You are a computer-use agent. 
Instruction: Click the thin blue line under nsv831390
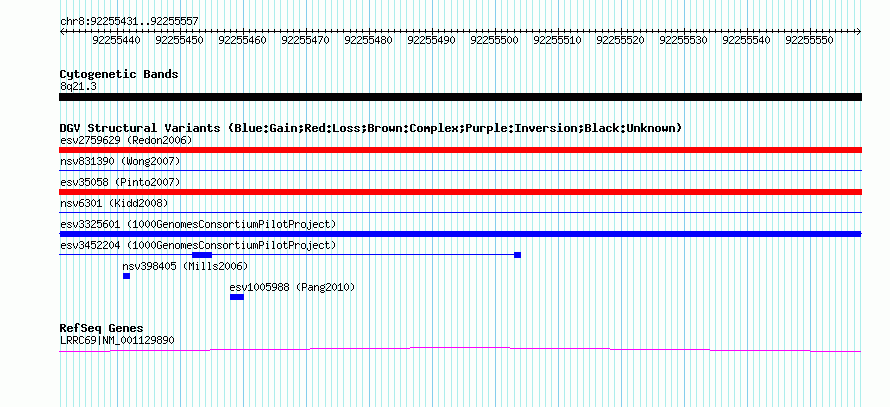click(460, 170)
